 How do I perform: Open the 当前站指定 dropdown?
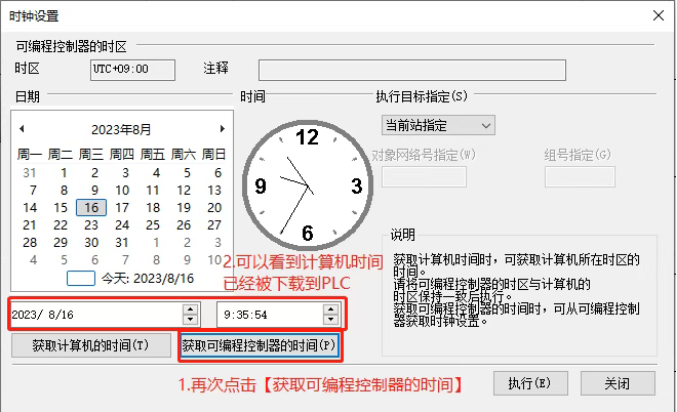tap(438, 125)
